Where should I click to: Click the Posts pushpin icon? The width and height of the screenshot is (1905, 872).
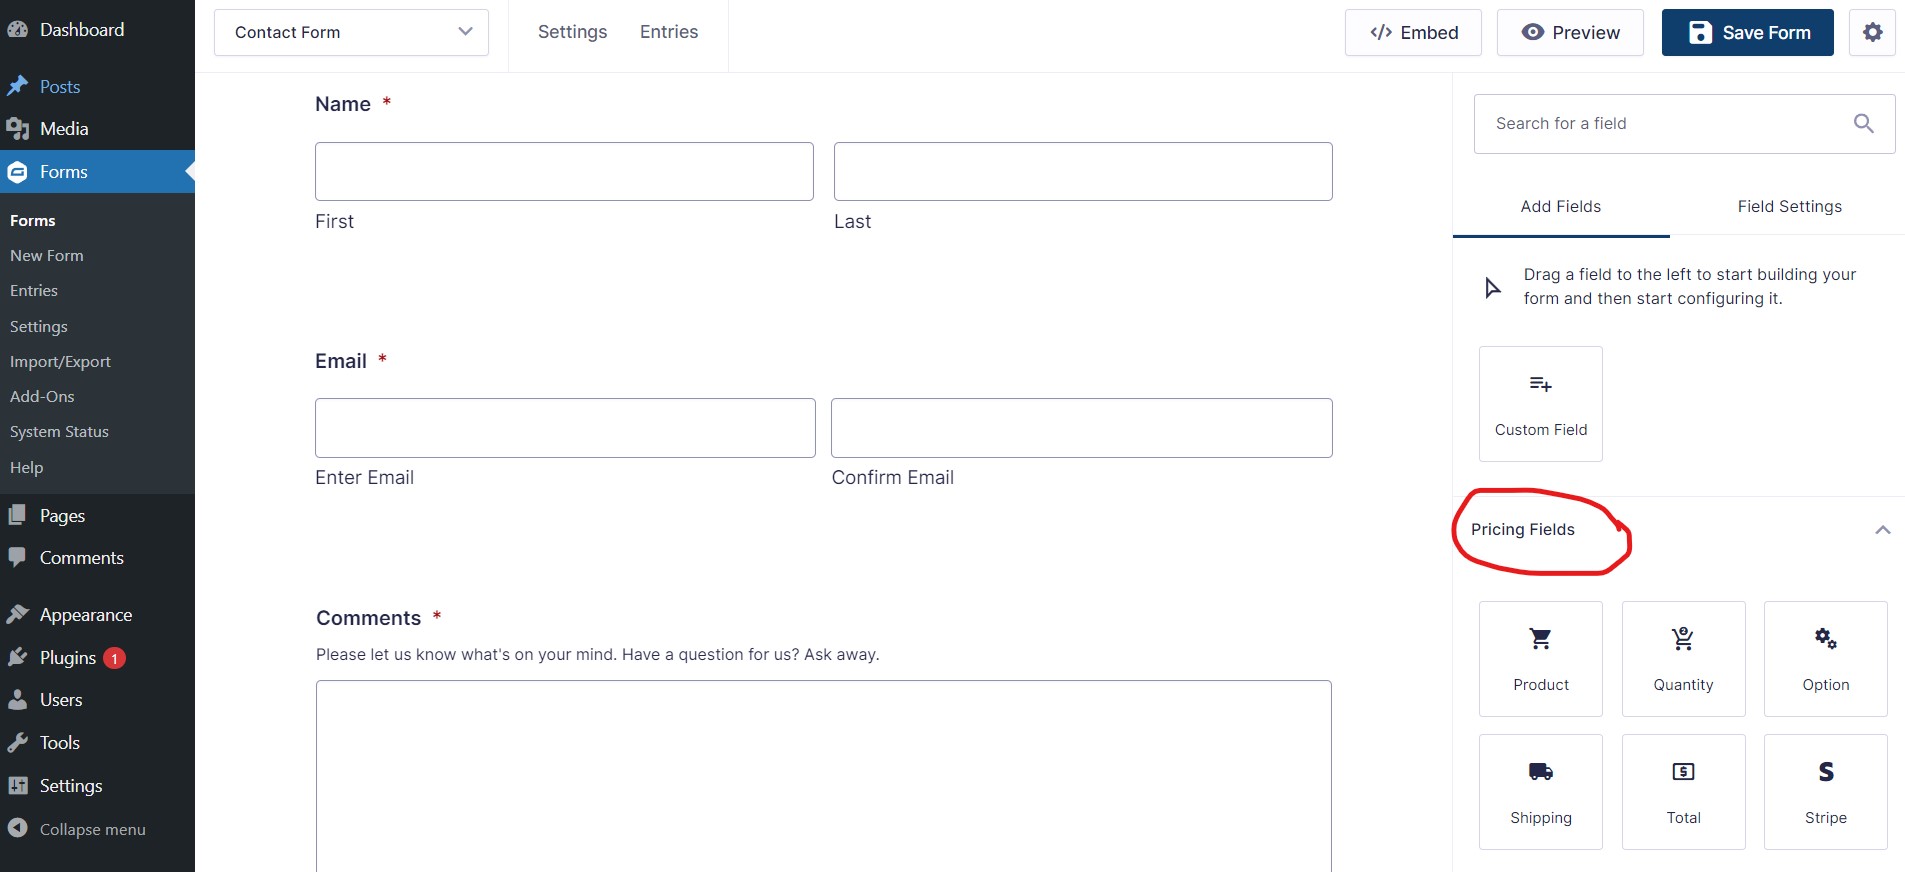point(18,86)
